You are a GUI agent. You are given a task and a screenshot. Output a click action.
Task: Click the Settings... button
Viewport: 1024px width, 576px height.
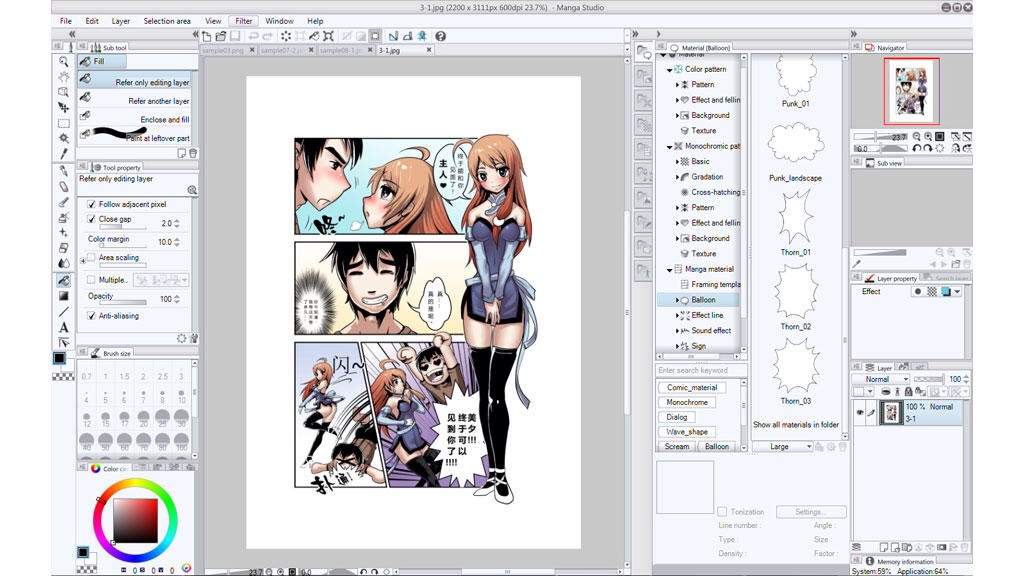(811, 512)
